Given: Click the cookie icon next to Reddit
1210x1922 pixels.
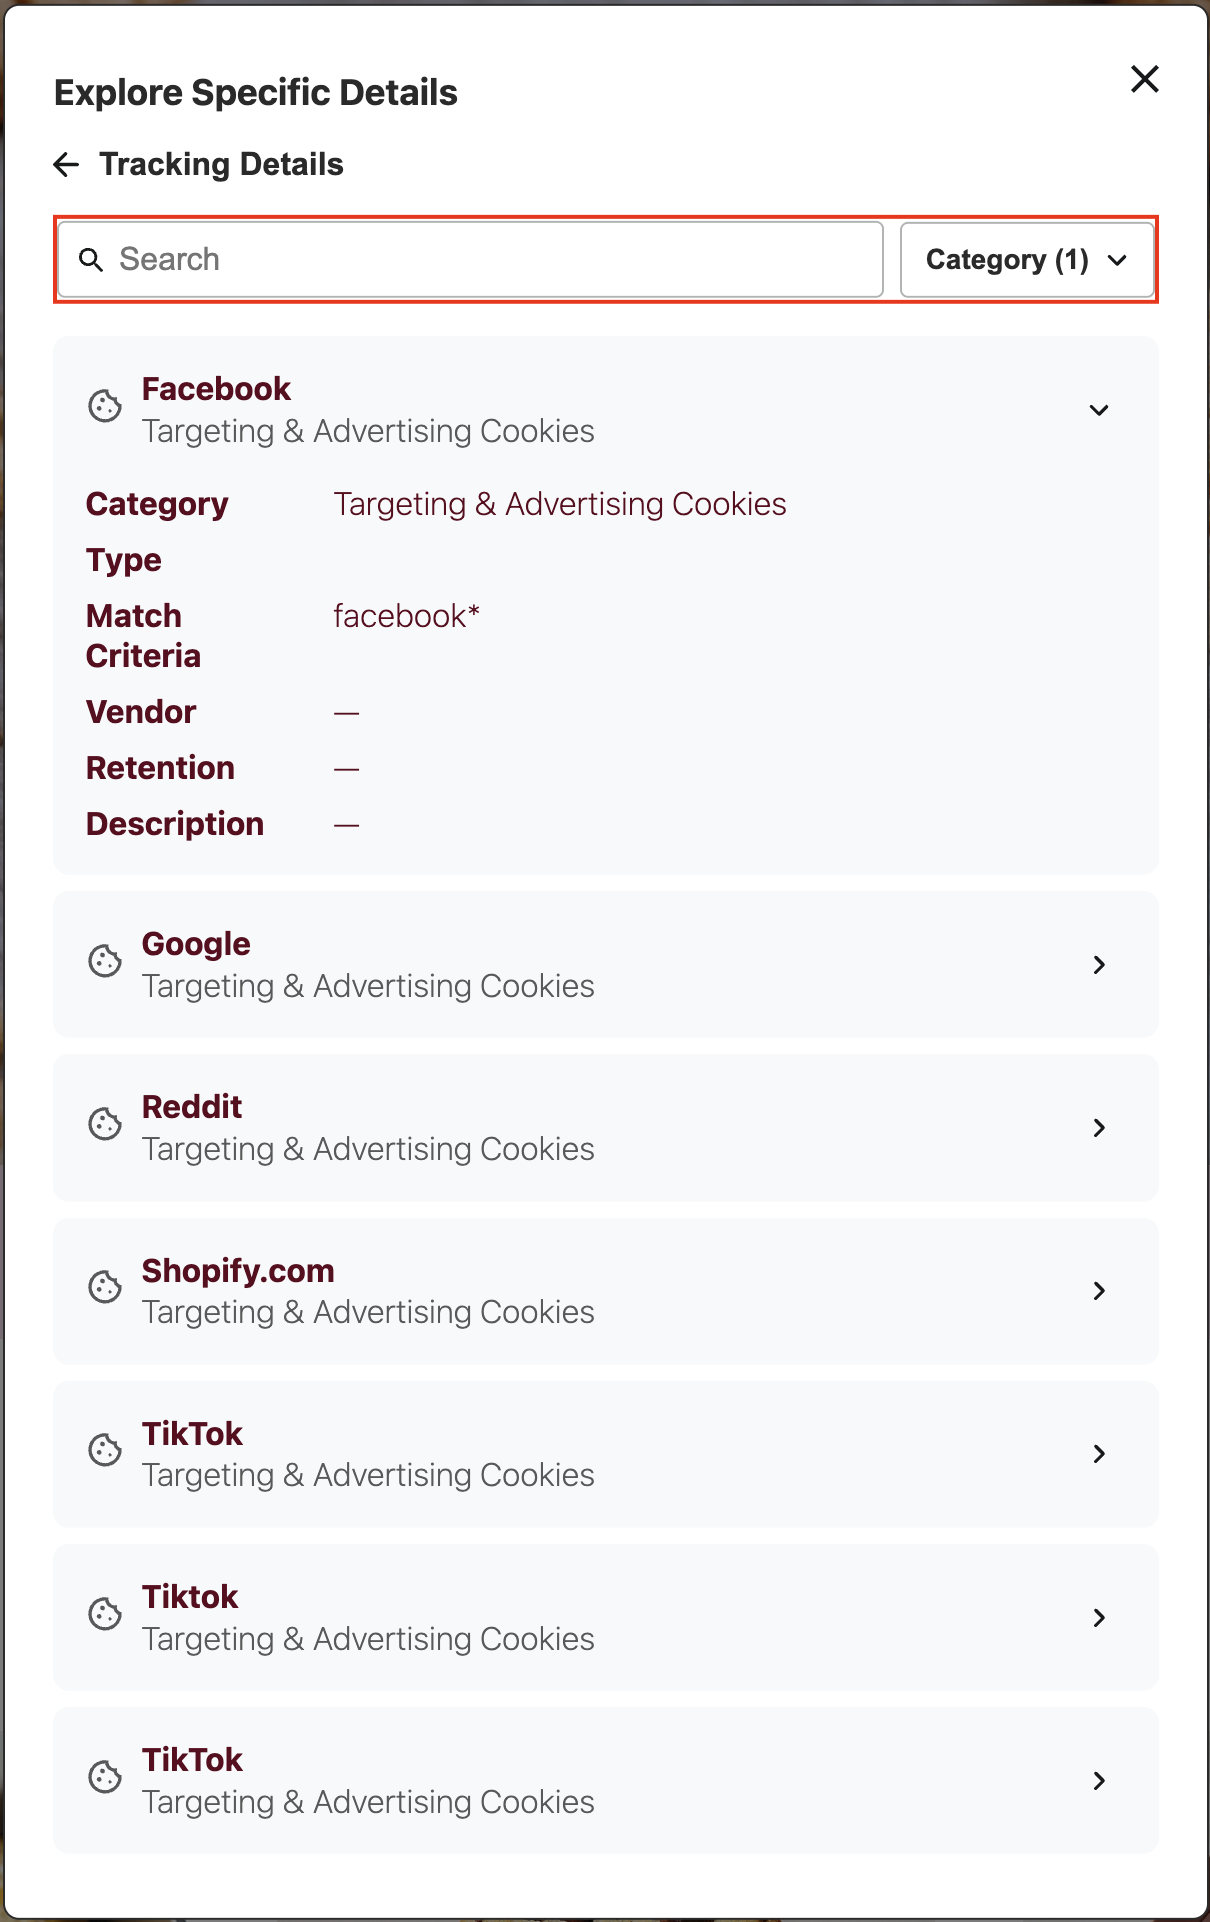Looking at the screenshot, I should [x=105, y=1126].
